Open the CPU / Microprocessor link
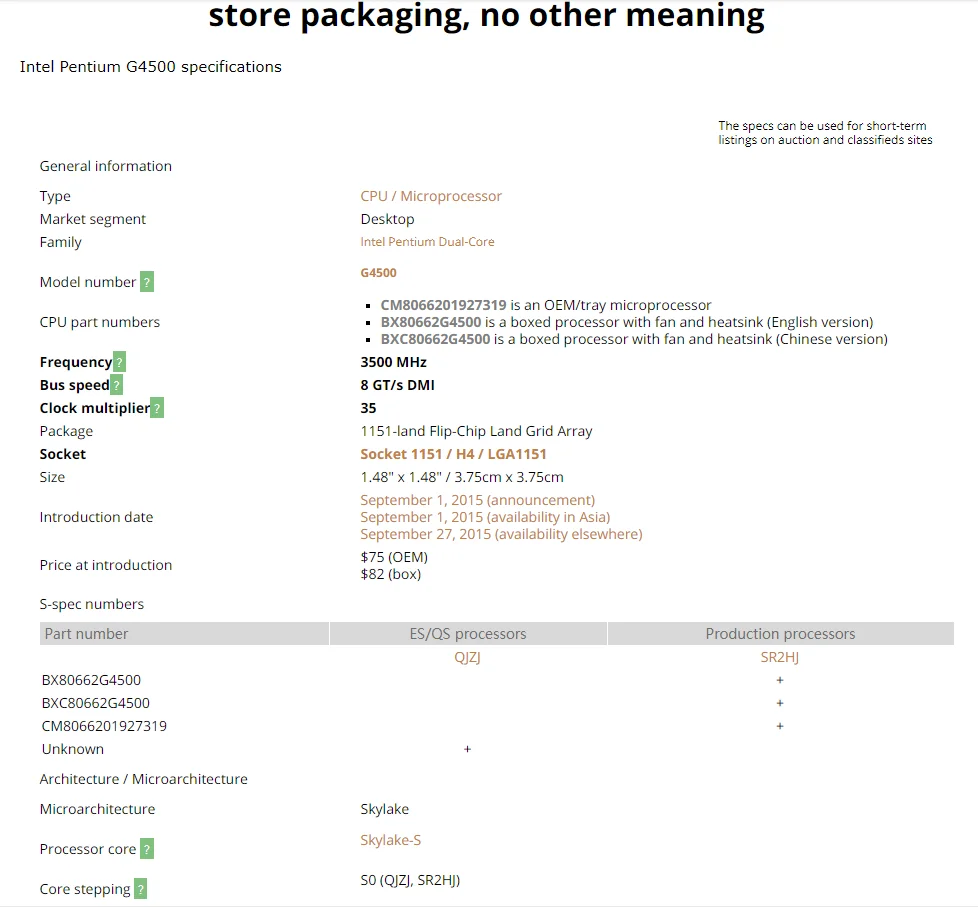 (x=431, y=196)
